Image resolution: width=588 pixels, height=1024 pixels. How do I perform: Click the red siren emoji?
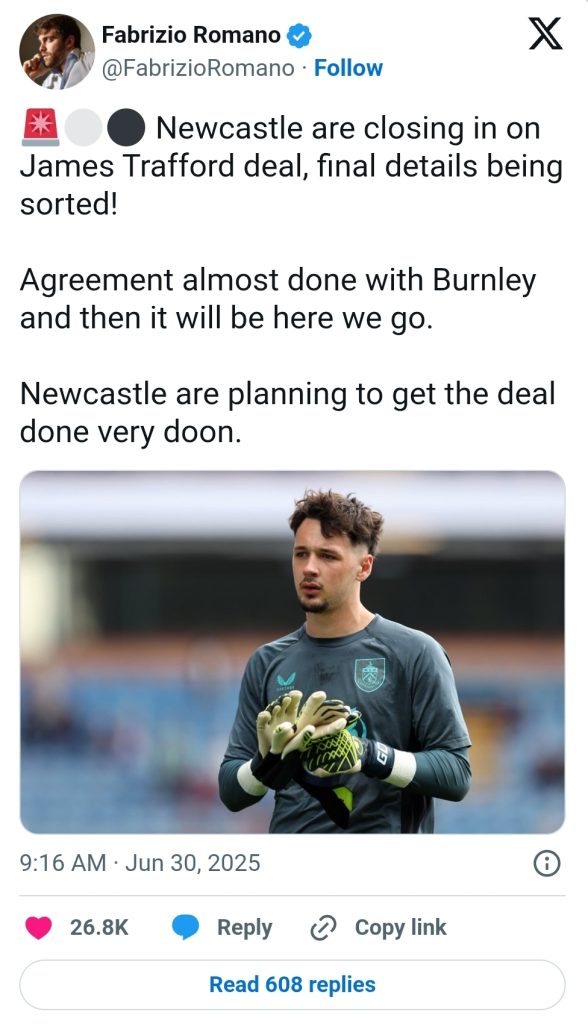[x=41, y=127]
